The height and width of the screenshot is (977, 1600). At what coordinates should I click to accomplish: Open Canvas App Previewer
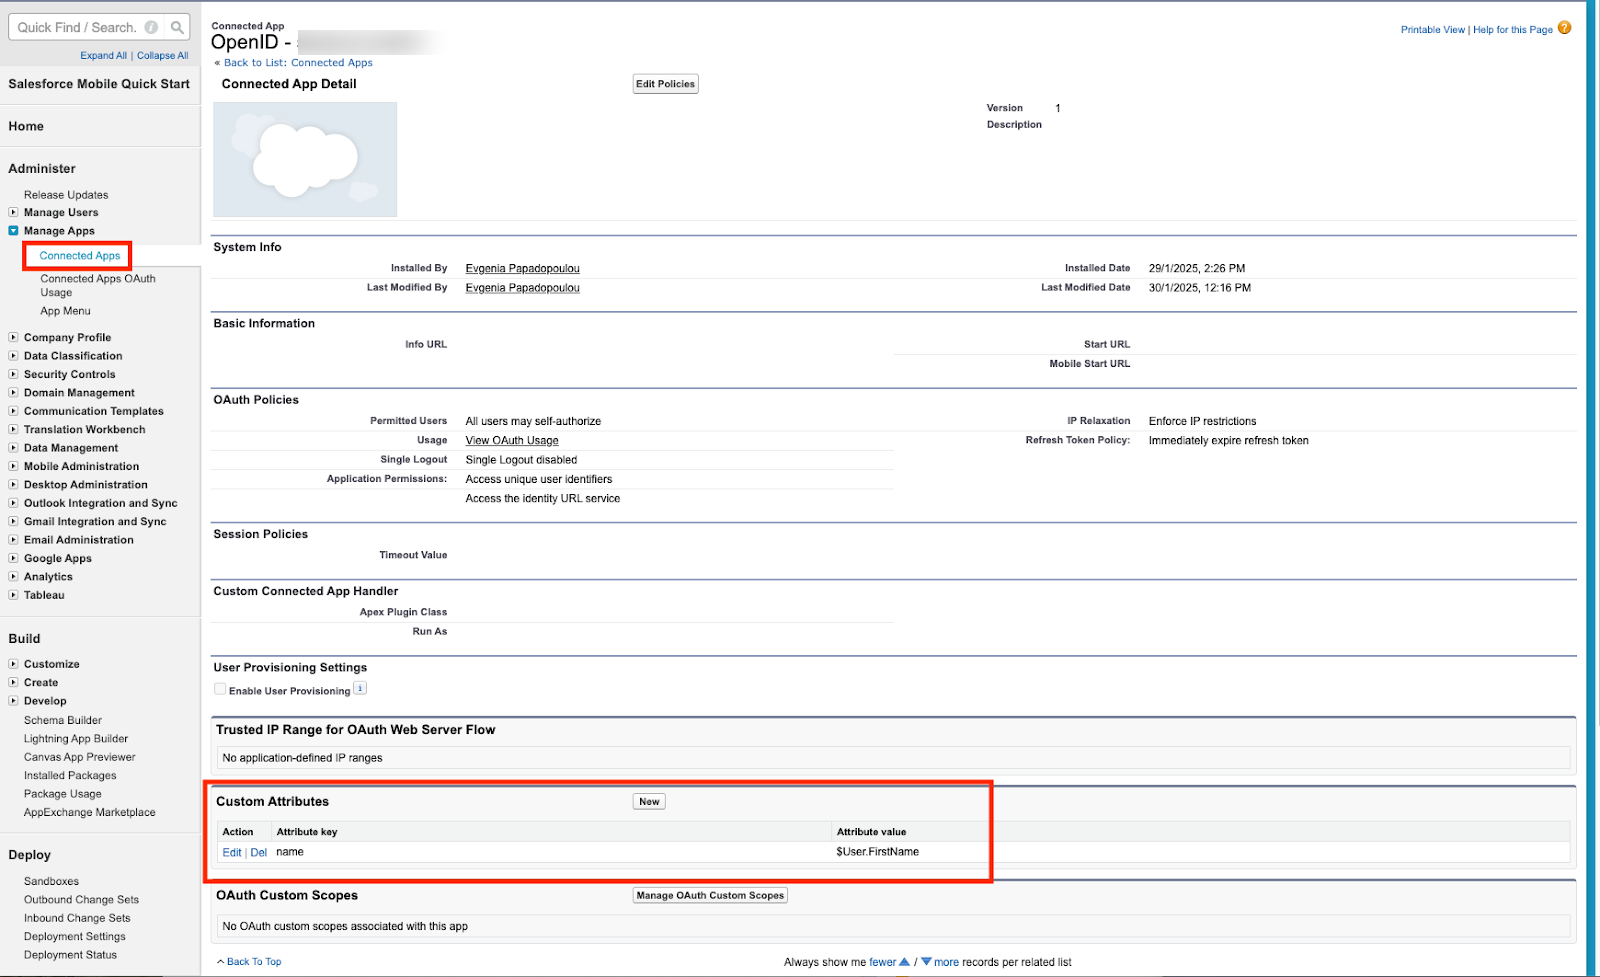coord(80,757)
